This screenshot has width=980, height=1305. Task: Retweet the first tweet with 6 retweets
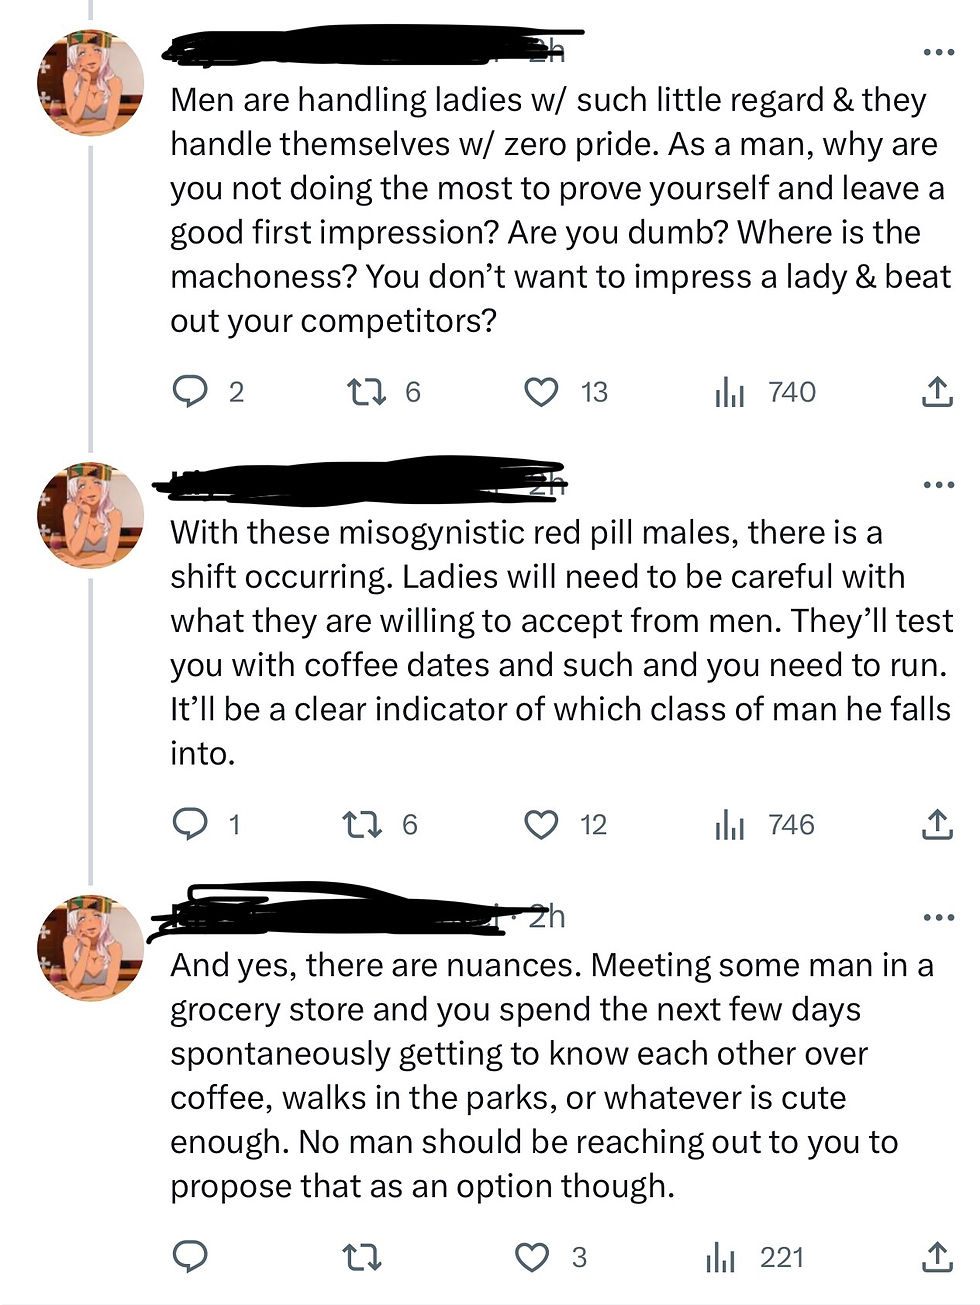(x=365, y=392)
